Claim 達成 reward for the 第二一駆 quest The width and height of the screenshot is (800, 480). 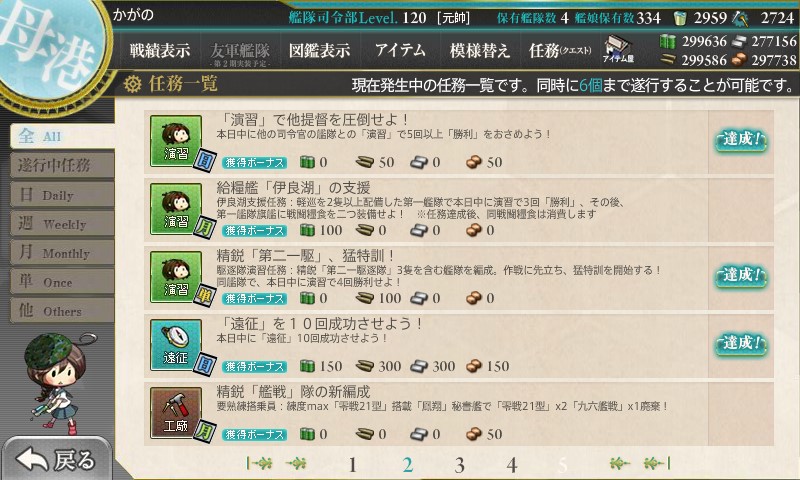coord(741,276)
